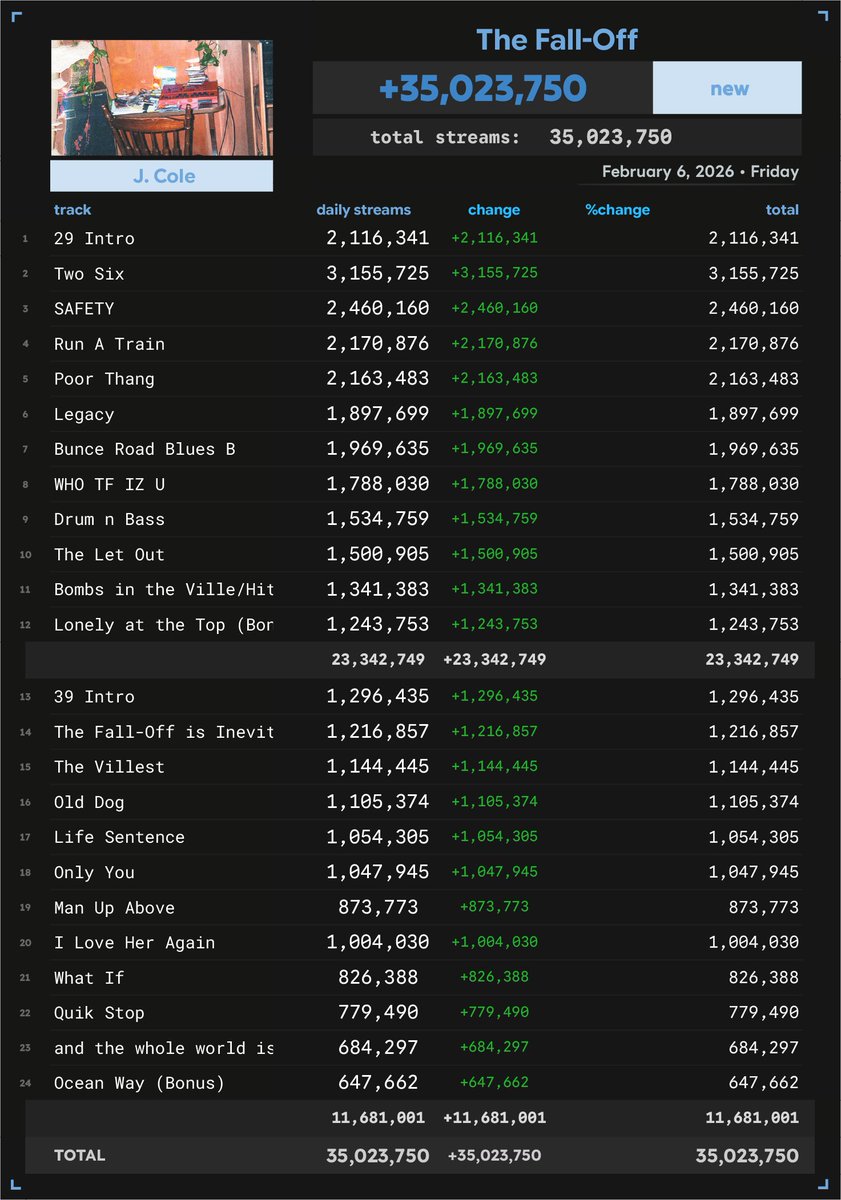Select the 29 Intro track name
841x1200 pixels.
(x=94, y=239)
